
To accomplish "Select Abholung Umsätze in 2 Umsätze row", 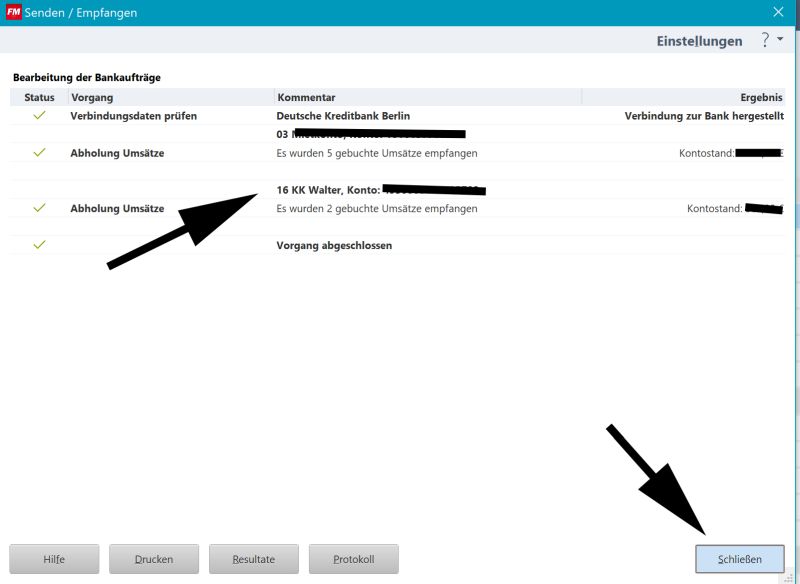I will pos(117,209).
